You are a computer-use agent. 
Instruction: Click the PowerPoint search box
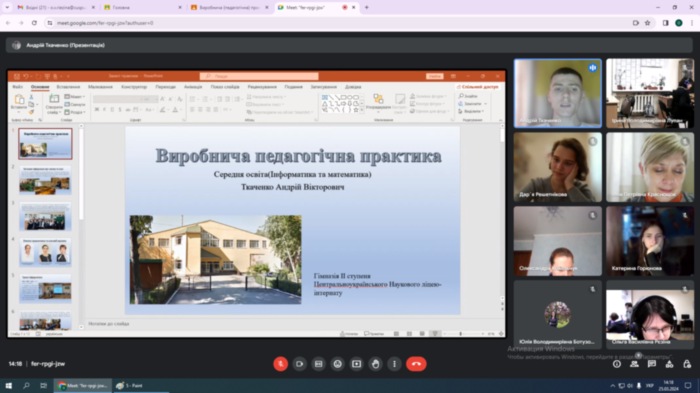pos(259,76)
